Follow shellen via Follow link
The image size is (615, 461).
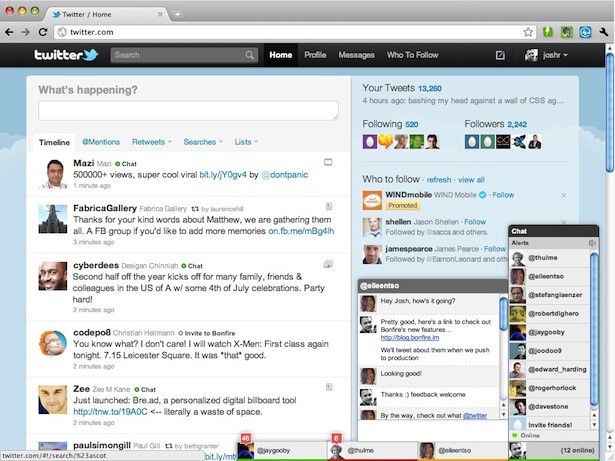click(475, 222)
